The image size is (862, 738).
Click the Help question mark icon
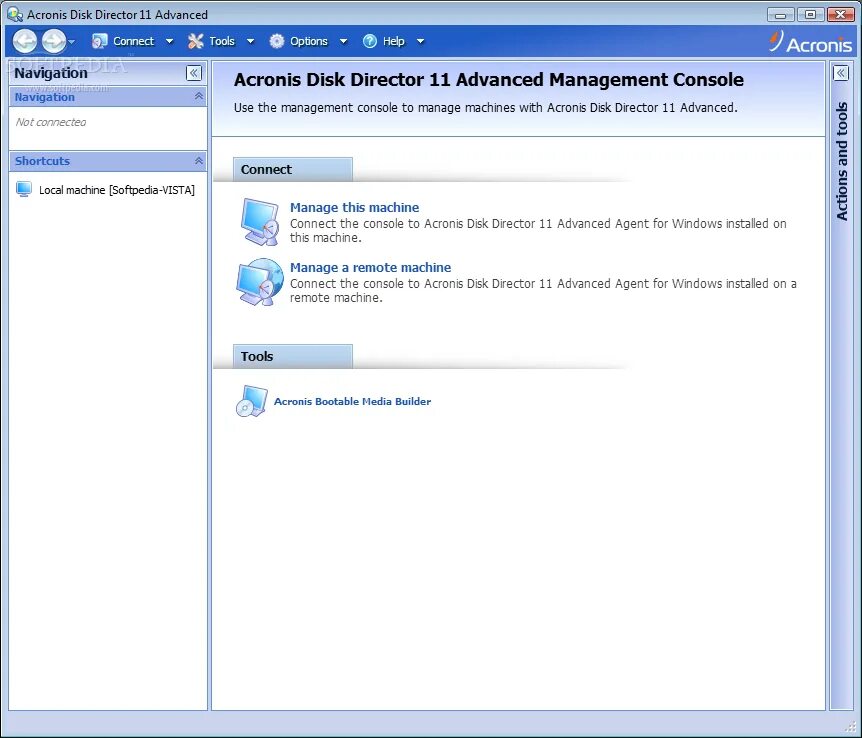370,41
